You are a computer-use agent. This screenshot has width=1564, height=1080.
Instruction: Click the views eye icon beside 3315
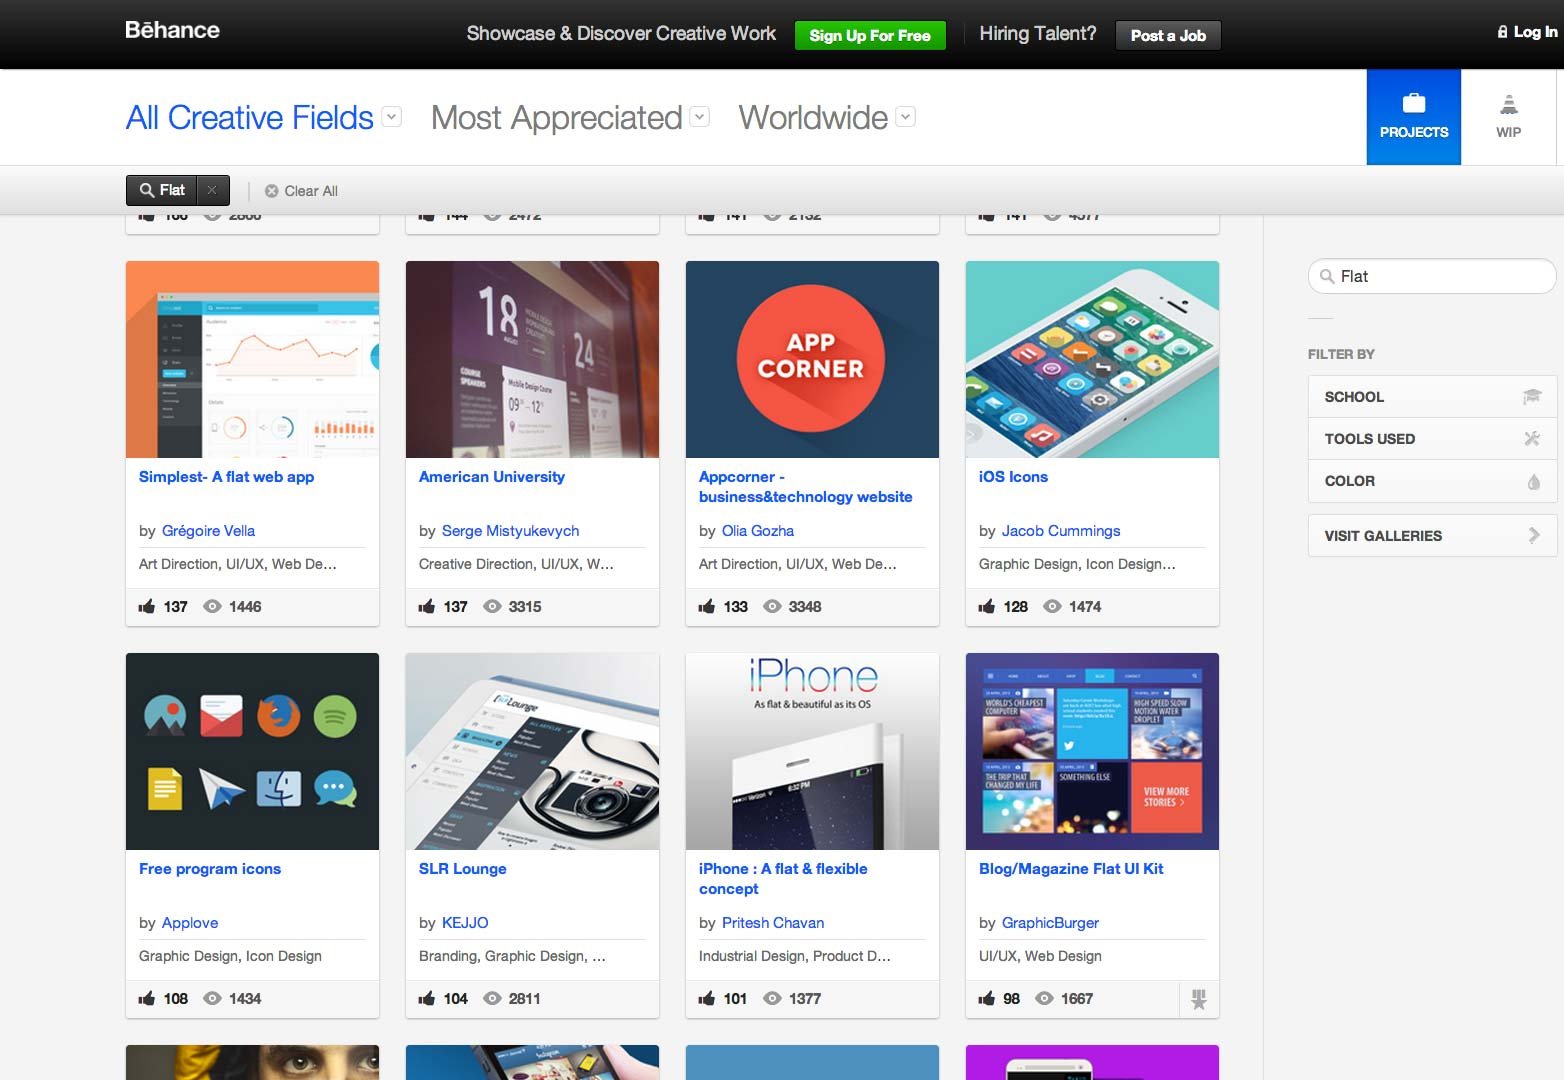[x=492, y=606]
